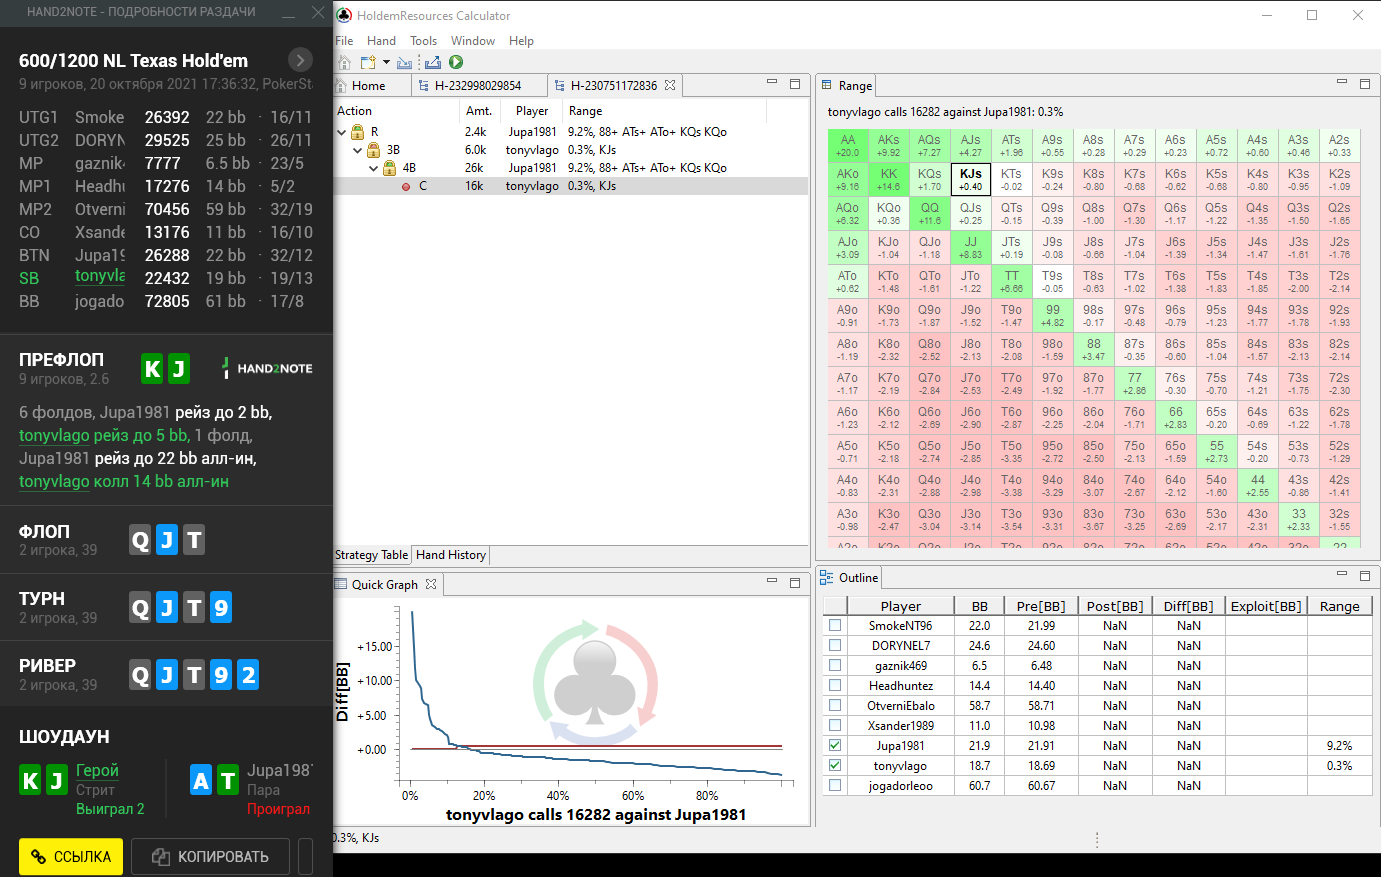Start calculation with the green play icon
This screenshot has width=1381, height=877.
(x=456, y=62)
